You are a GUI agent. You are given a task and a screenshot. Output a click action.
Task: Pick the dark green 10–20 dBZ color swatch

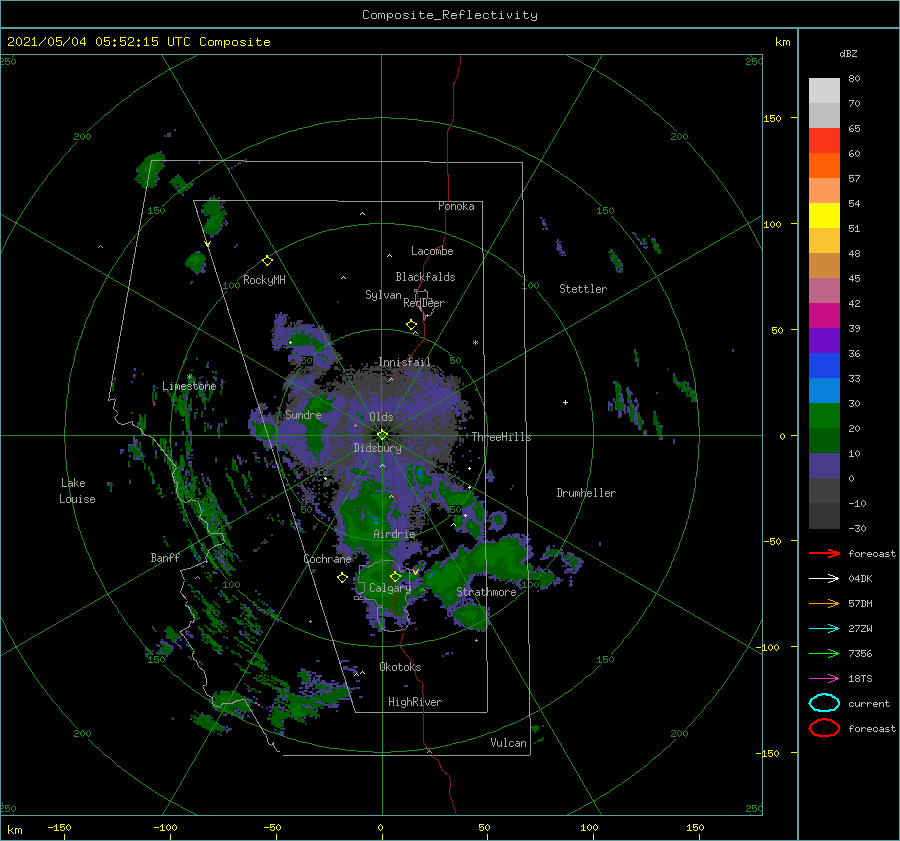coord(824,441)
